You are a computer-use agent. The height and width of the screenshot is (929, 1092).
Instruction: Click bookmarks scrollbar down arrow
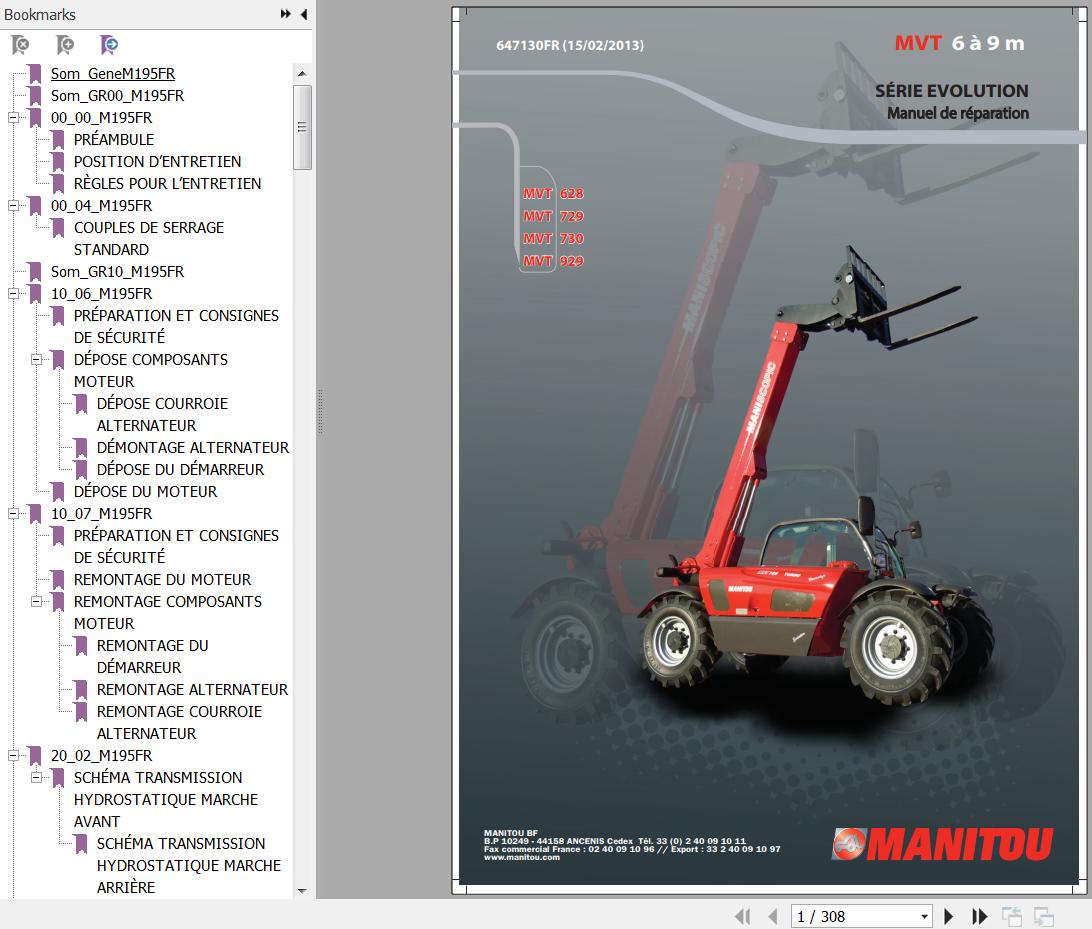302,891
